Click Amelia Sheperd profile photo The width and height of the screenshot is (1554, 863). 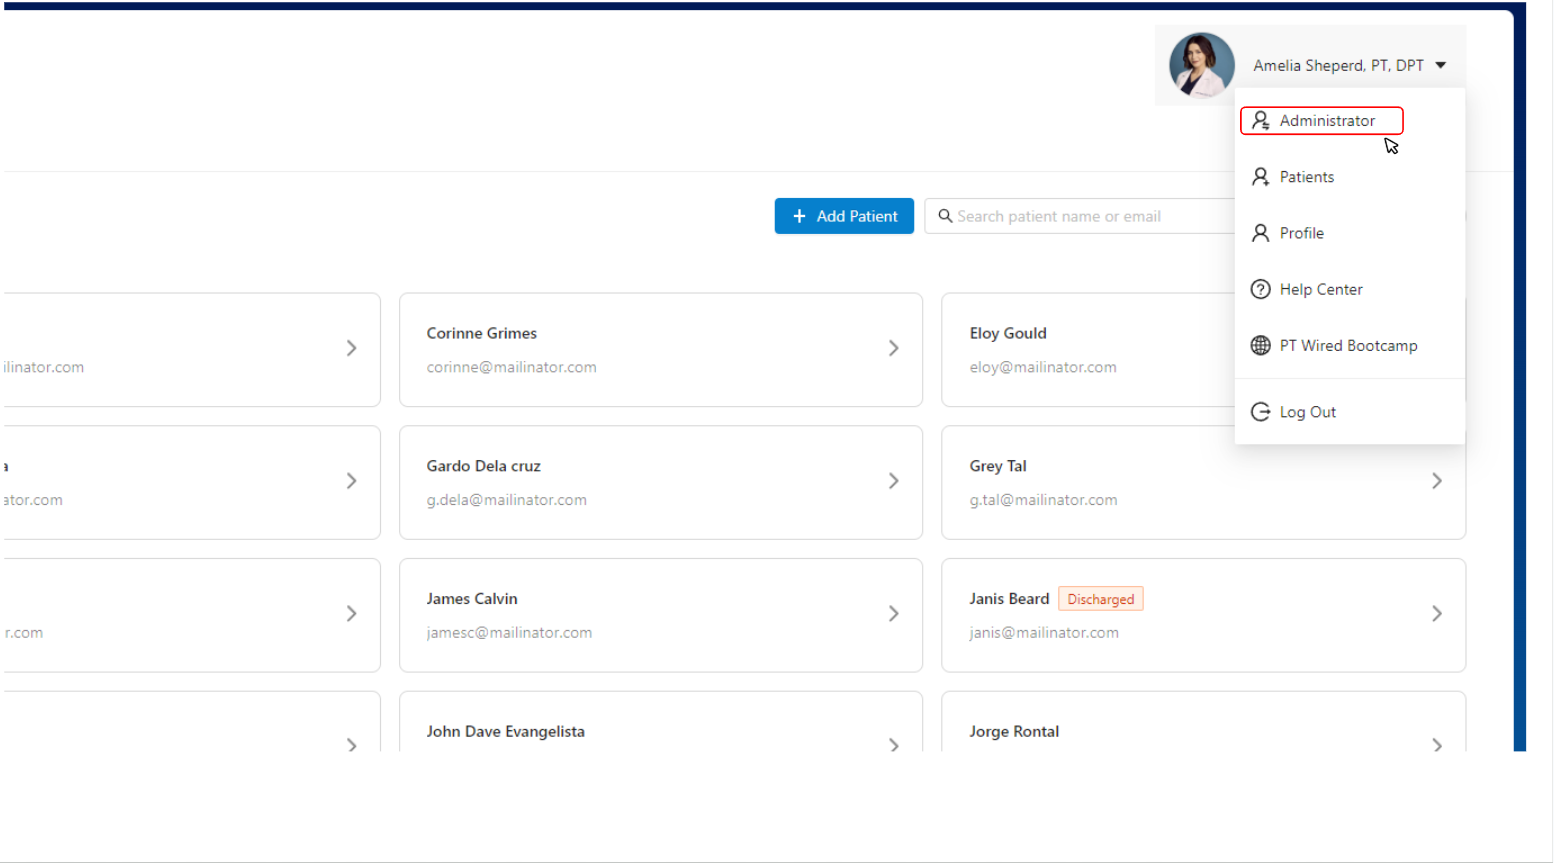pos(1201,65)
